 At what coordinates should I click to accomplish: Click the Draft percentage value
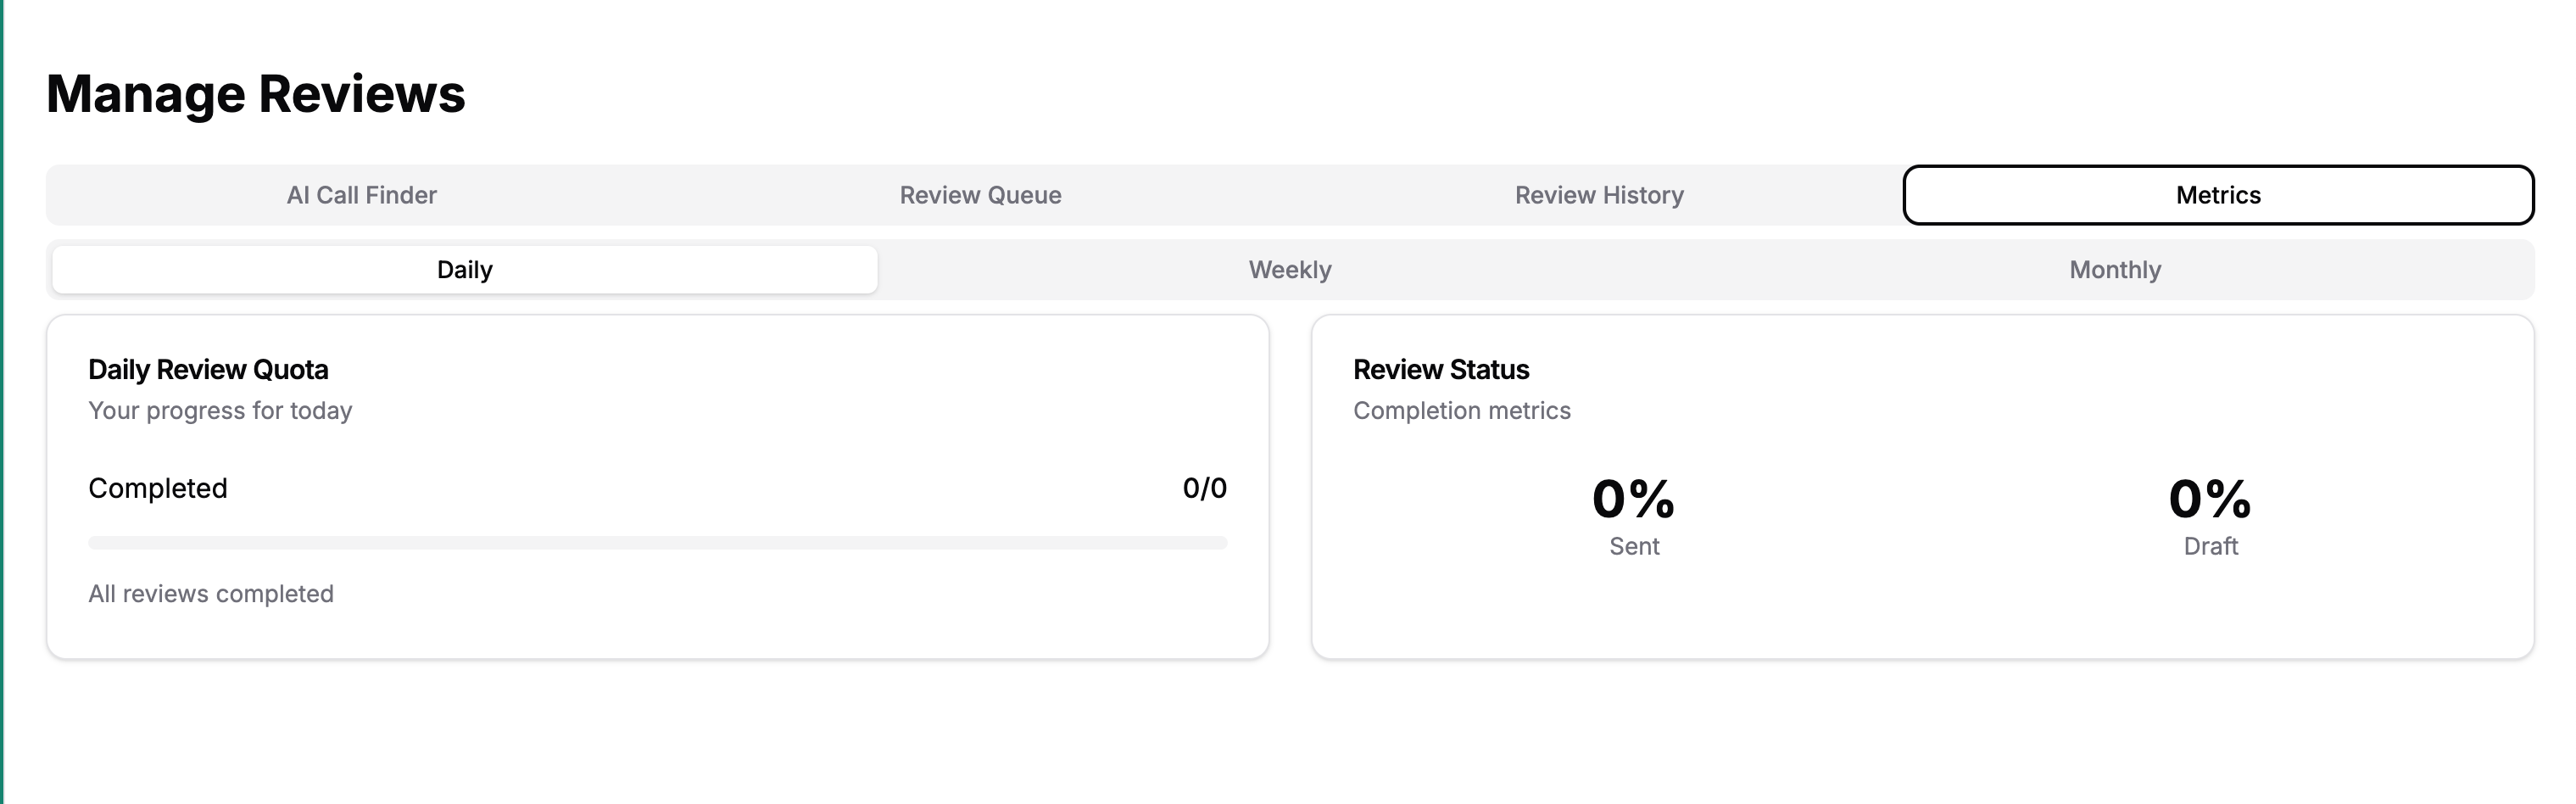coord(2210,499)
